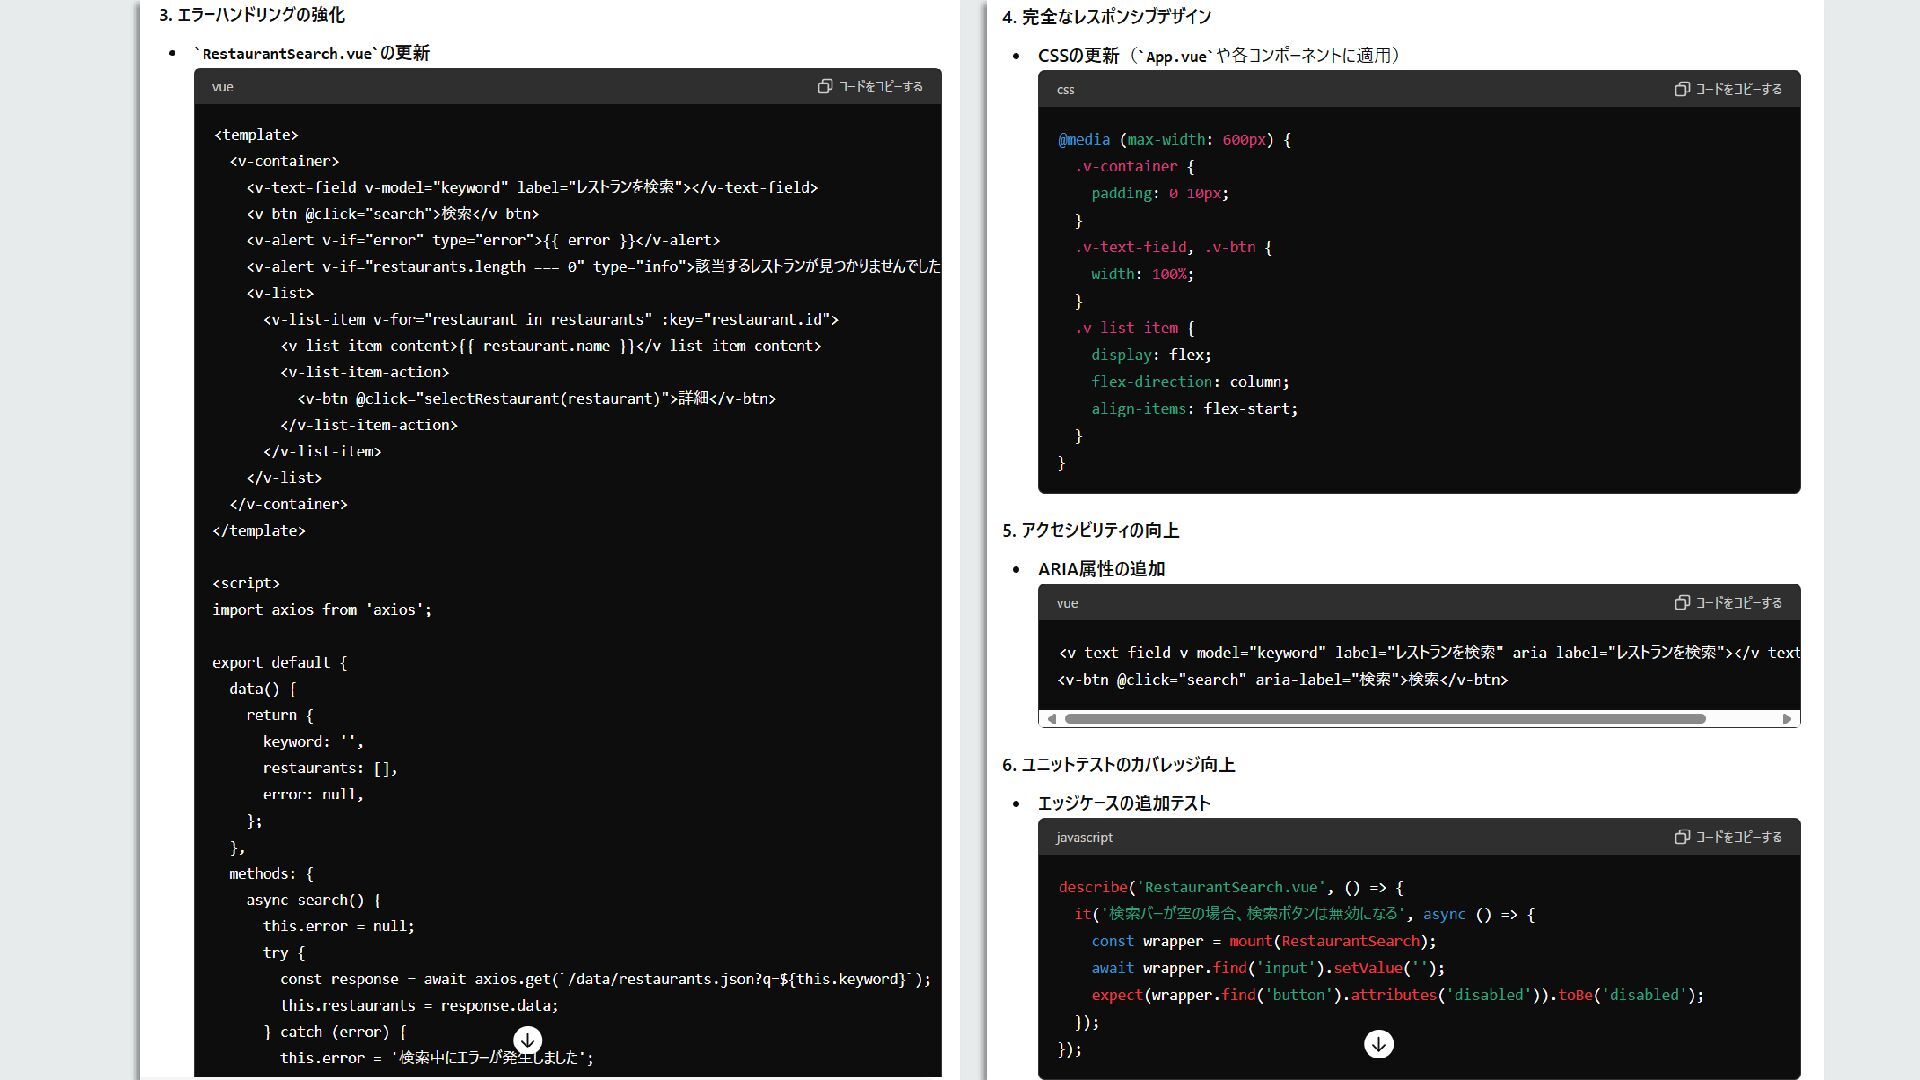1920x1080 pixels.
Task: Click the copy icon in the ARIA vue code block
Action: pyautogui.click(x=1682, y=603)
